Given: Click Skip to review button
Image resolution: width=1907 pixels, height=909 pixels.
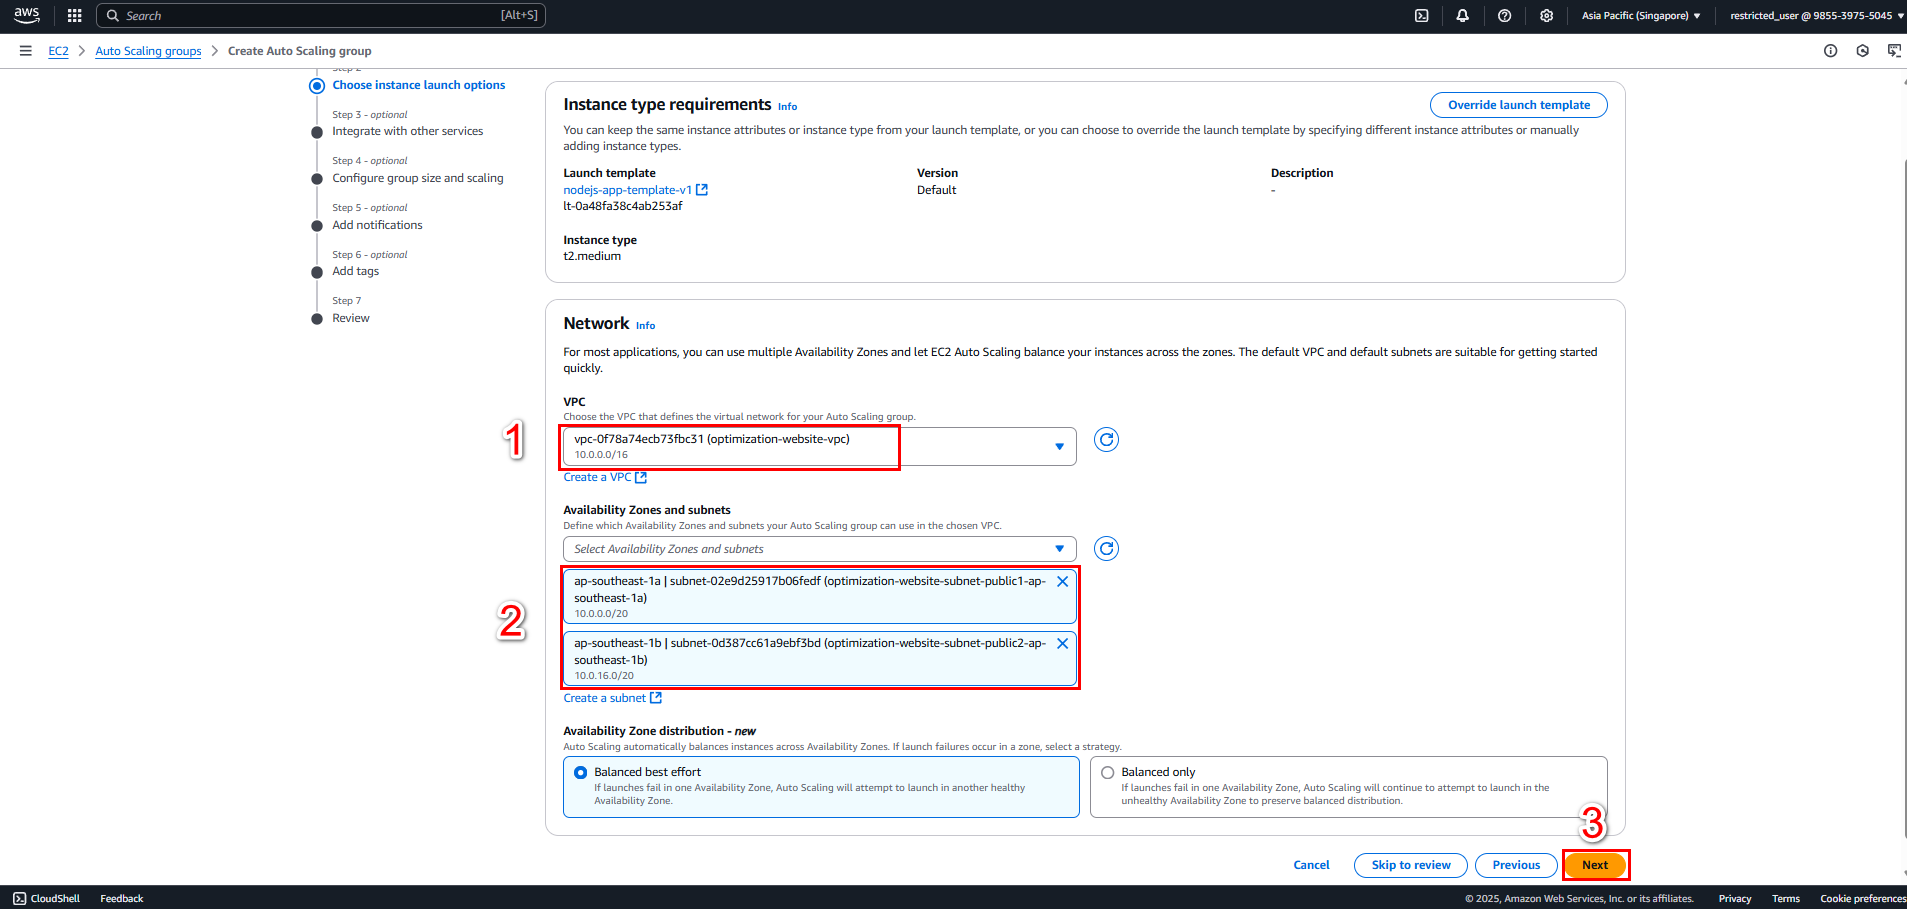Looking at the screenshot, I should 1411,865.
